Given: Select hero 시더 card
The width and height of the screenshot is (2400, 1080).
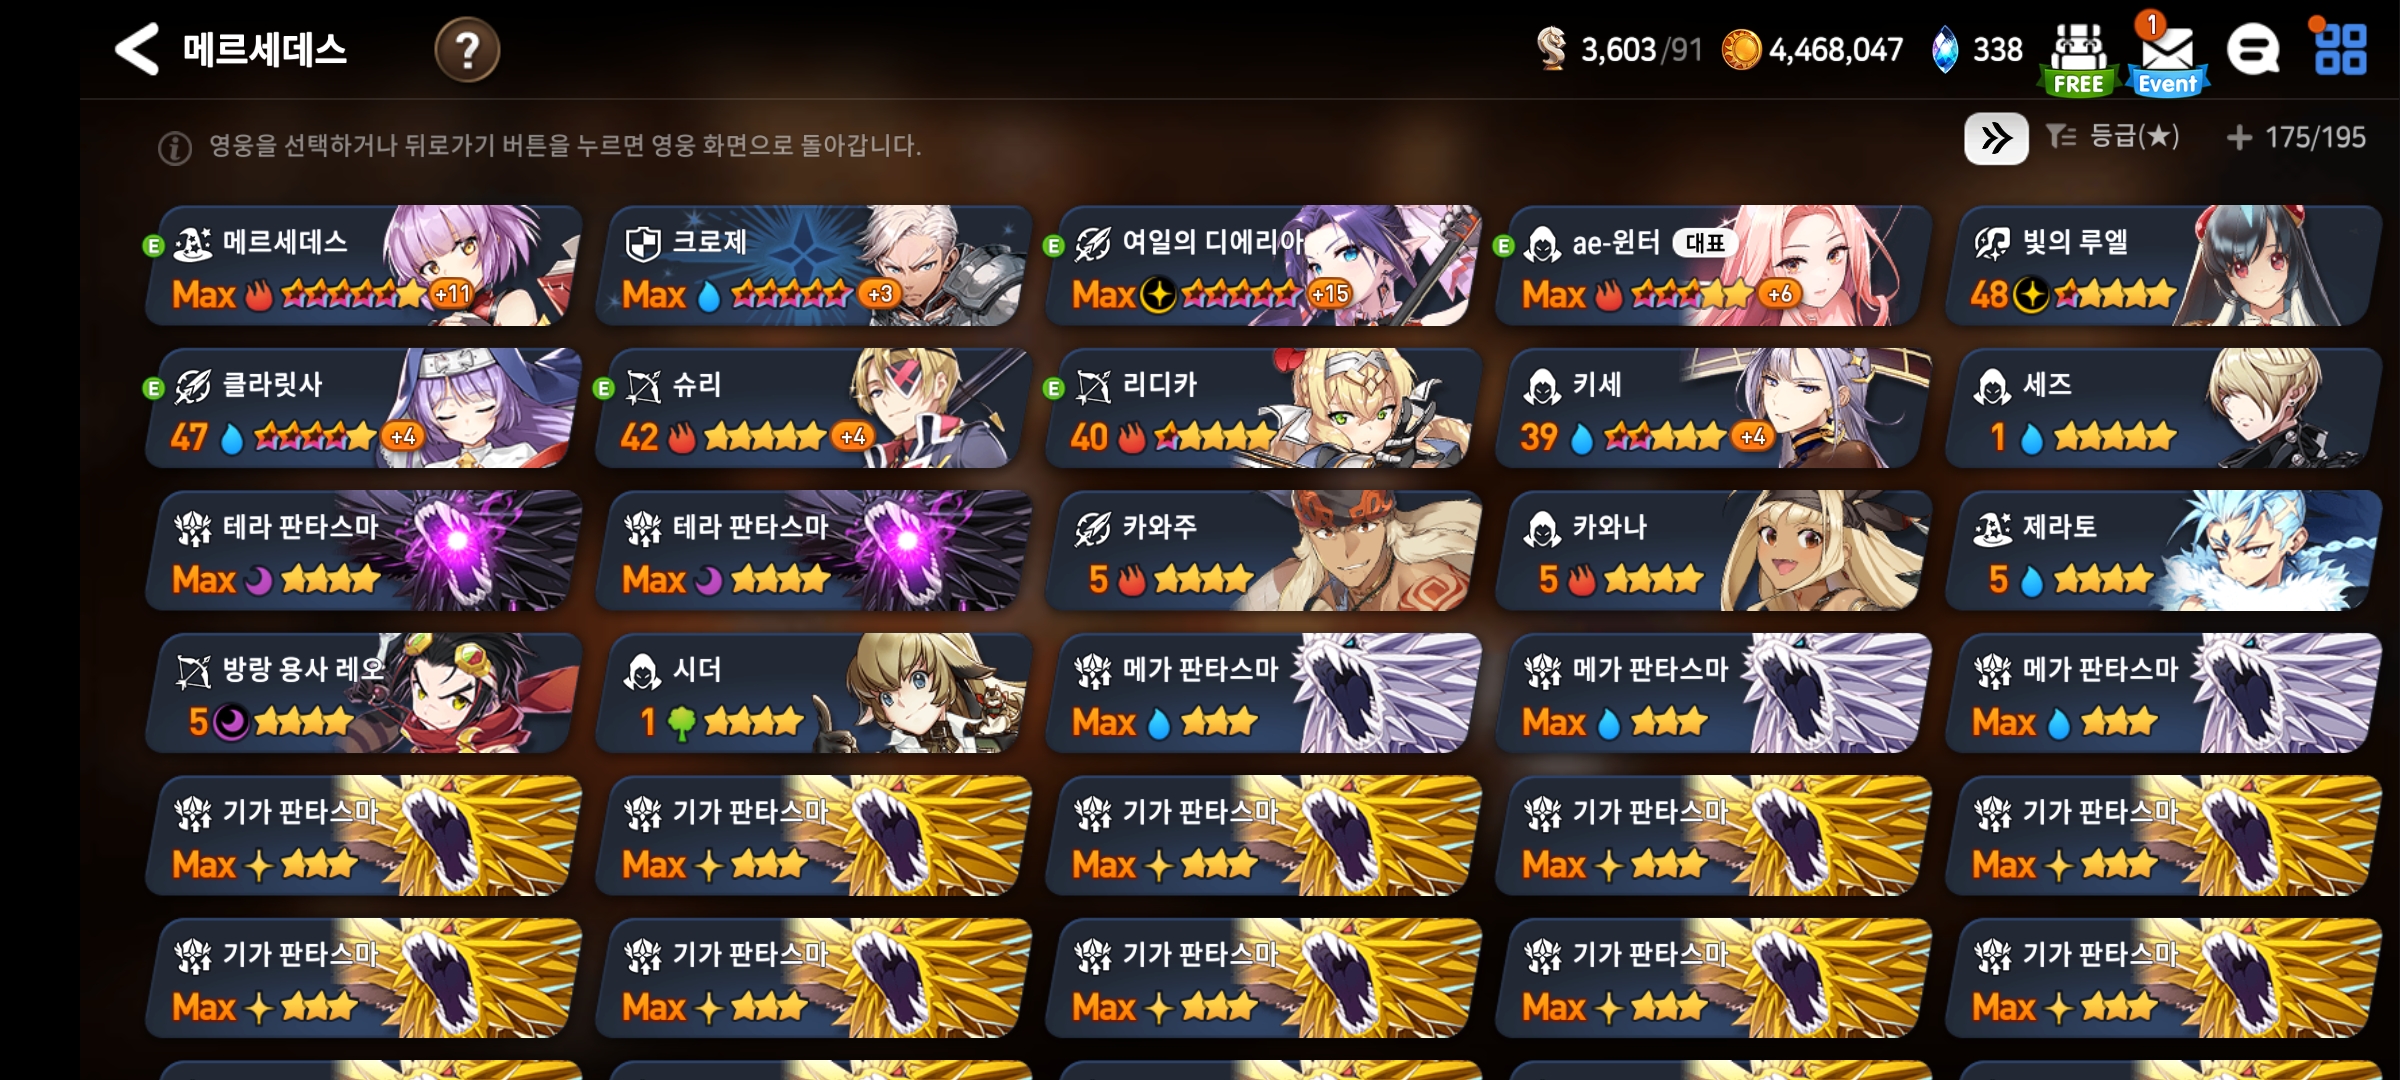Looking at the screenshot, I should [x=812, y=693].
